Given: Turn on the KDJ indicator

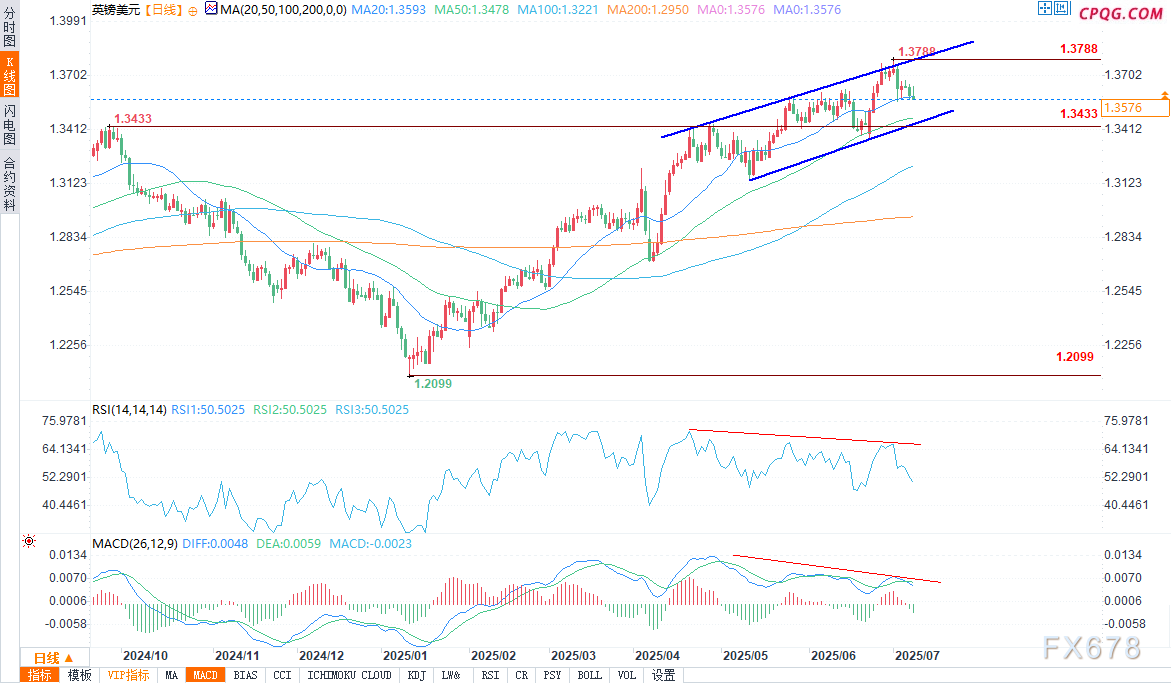Looking at the screenshot, I should [x=415, y=675].
